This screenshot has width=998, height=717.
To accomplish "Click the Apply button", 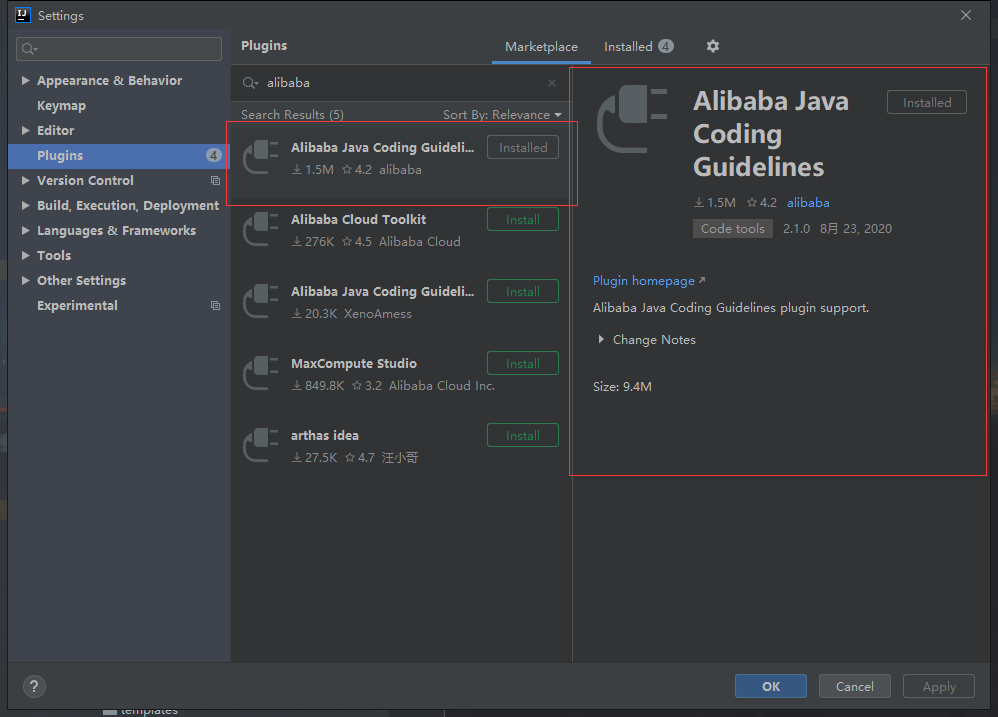I will click(x=939, y=686).
